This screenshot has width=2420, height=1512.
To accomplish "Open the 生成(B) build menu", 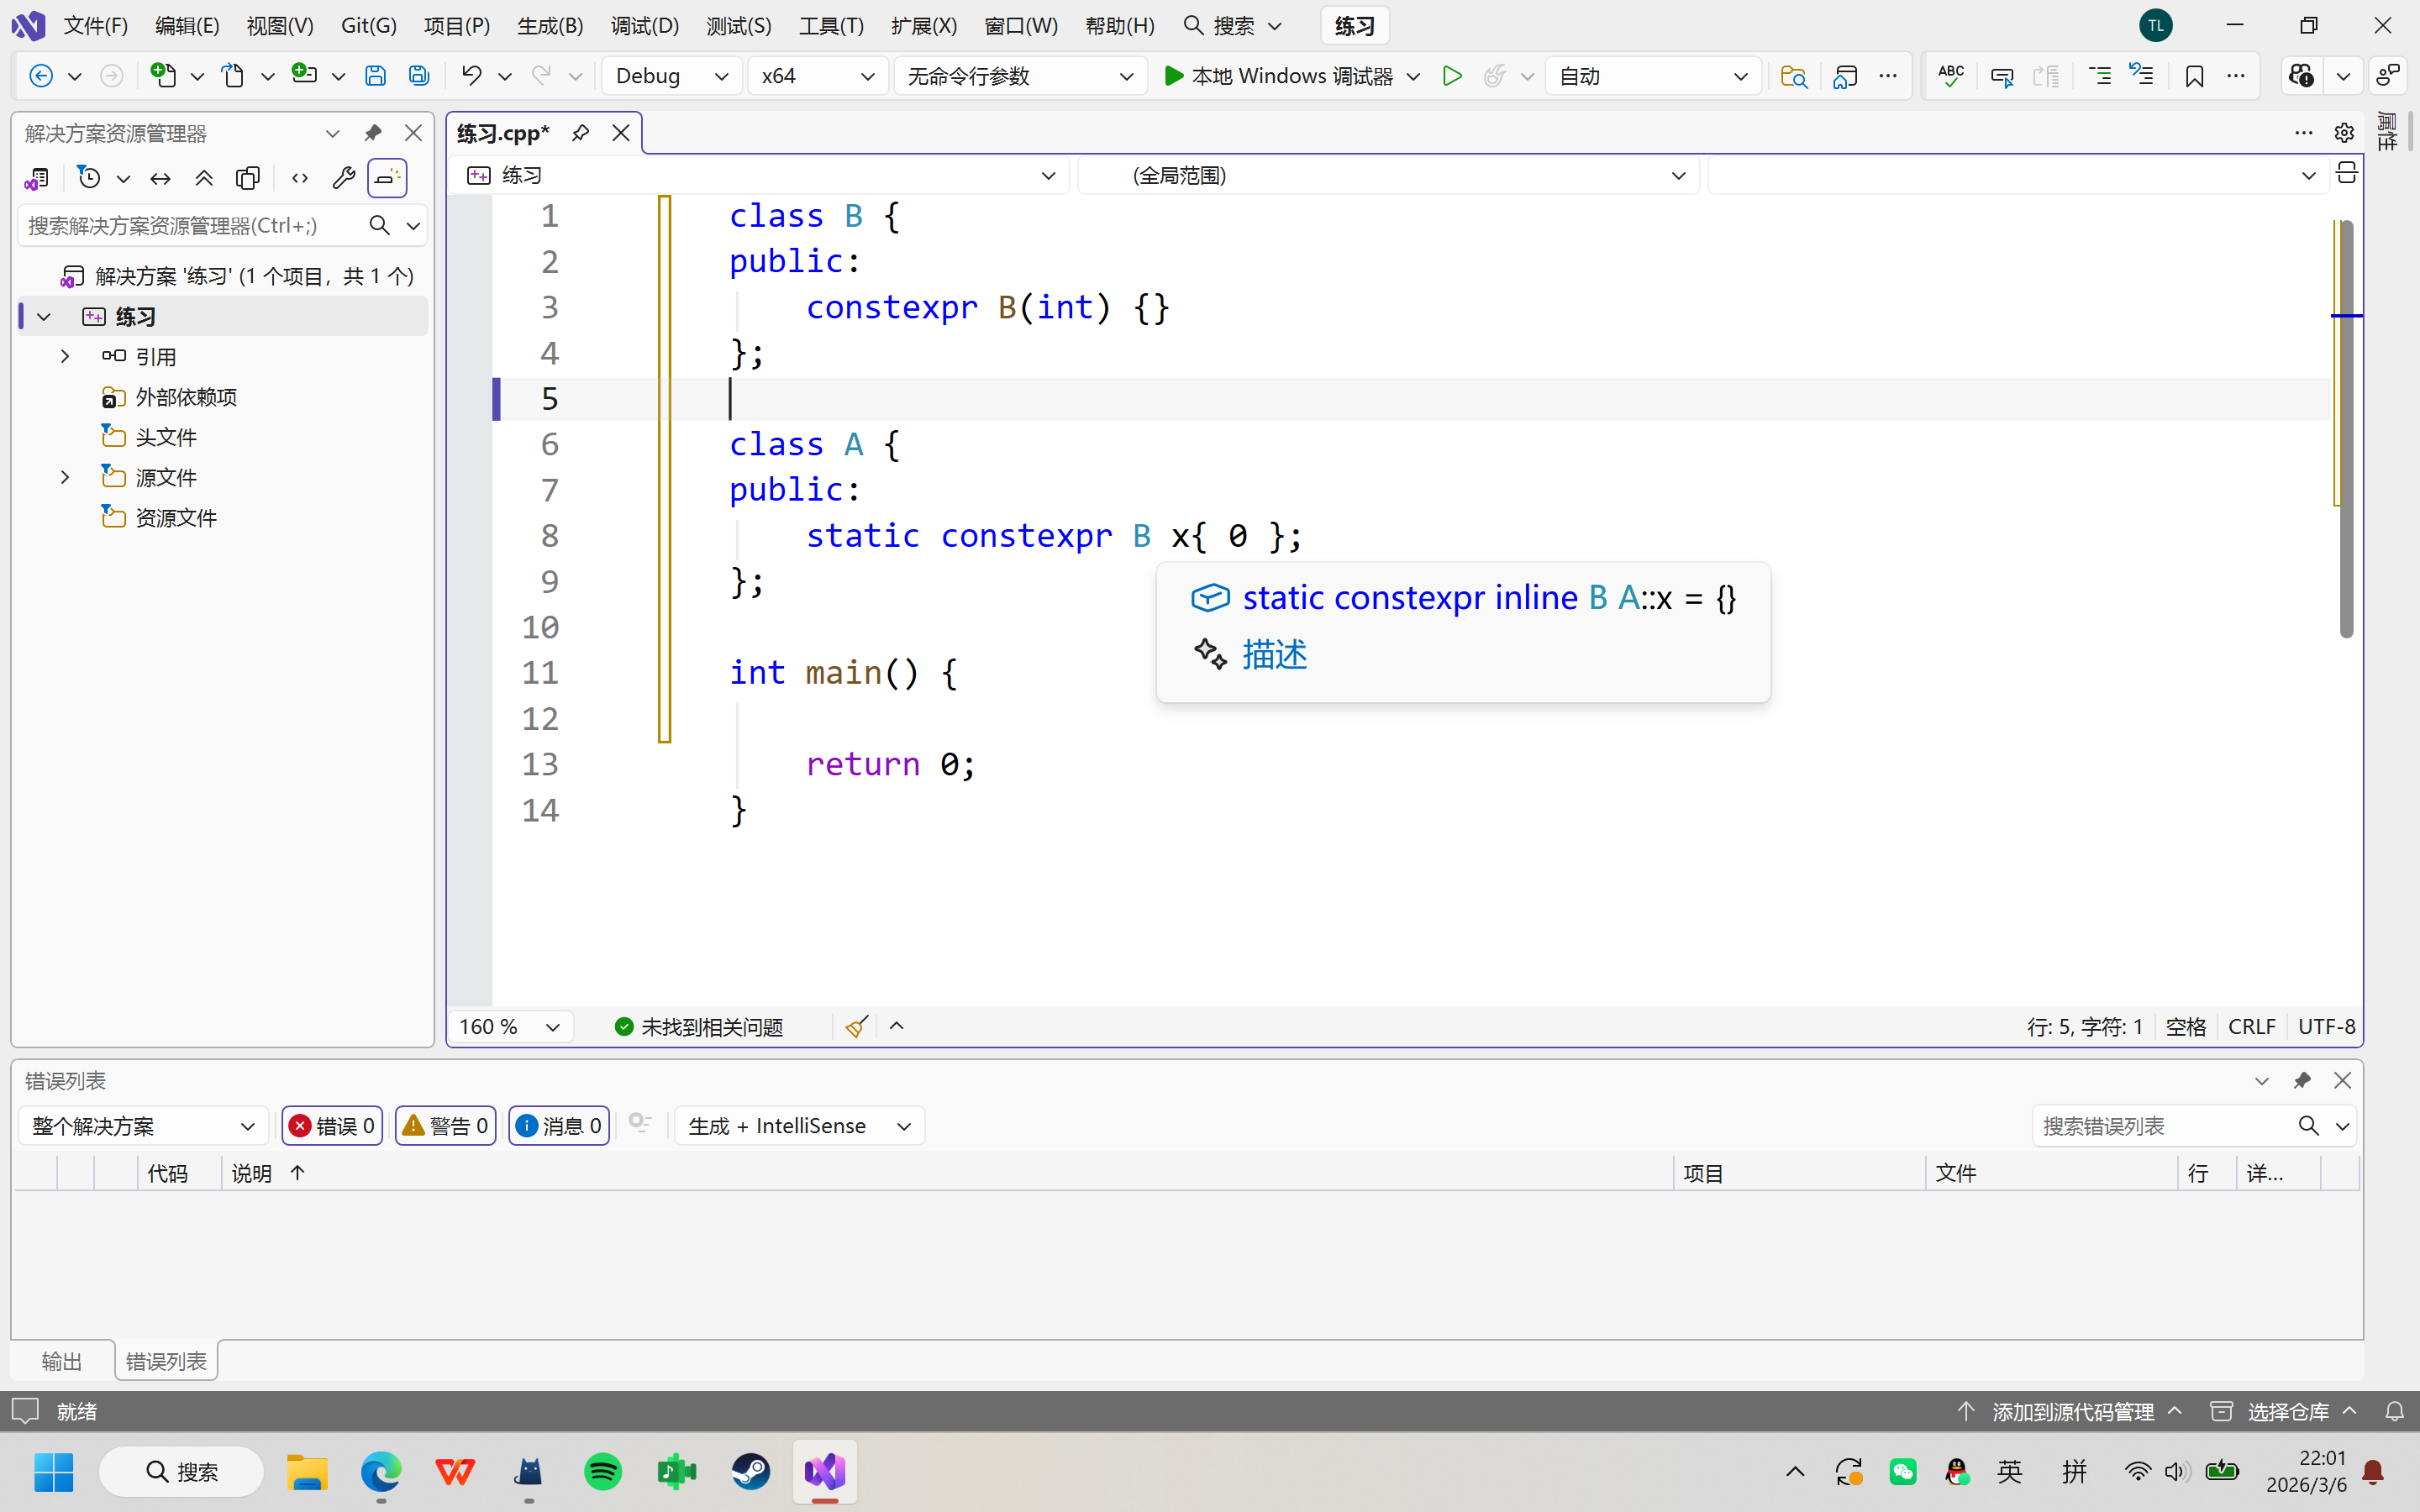I will pos(550,26).
